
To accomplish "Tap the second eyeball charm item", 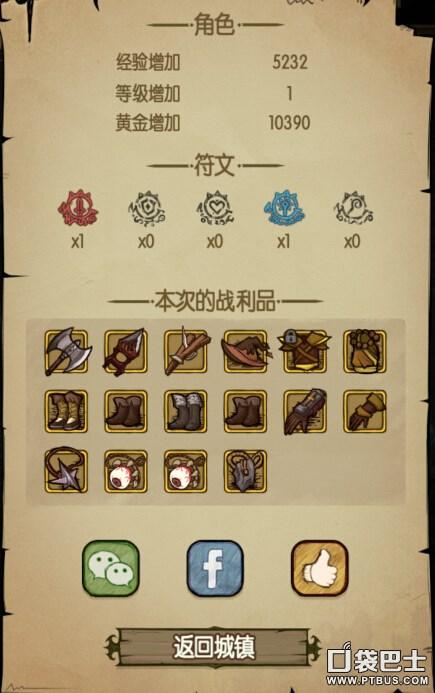I will point(186,471).
